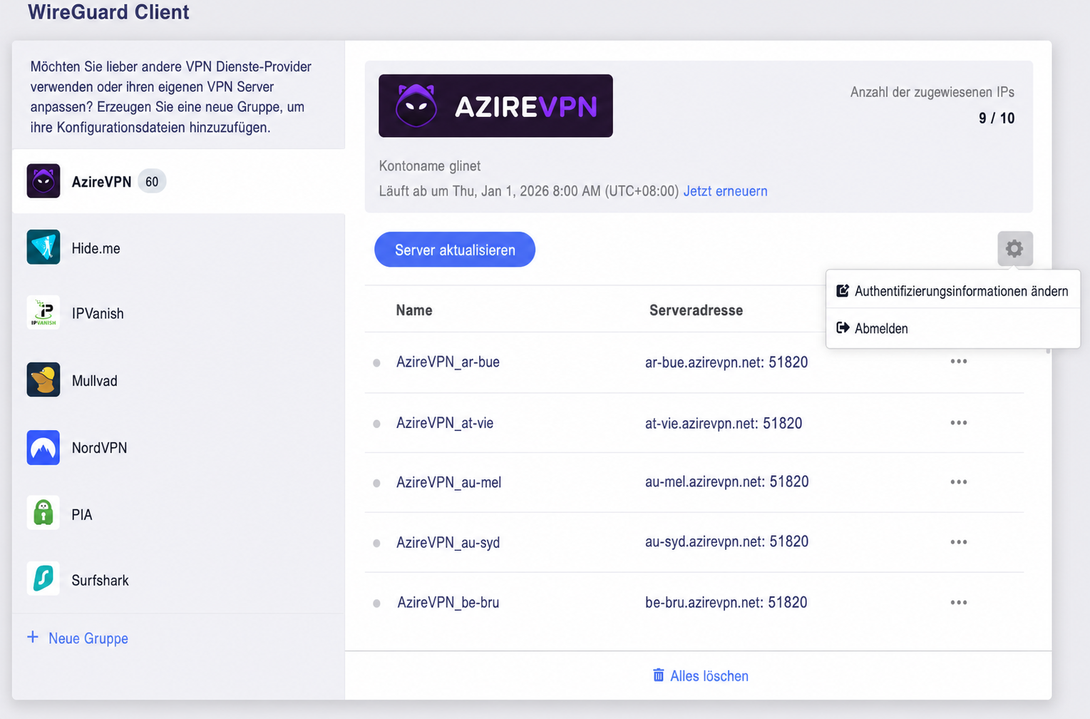This screenshot has width=1090, height=719.
Task: Click address at-vie.azirevpn.net: 51820
Action: click(x=724, y=423)
